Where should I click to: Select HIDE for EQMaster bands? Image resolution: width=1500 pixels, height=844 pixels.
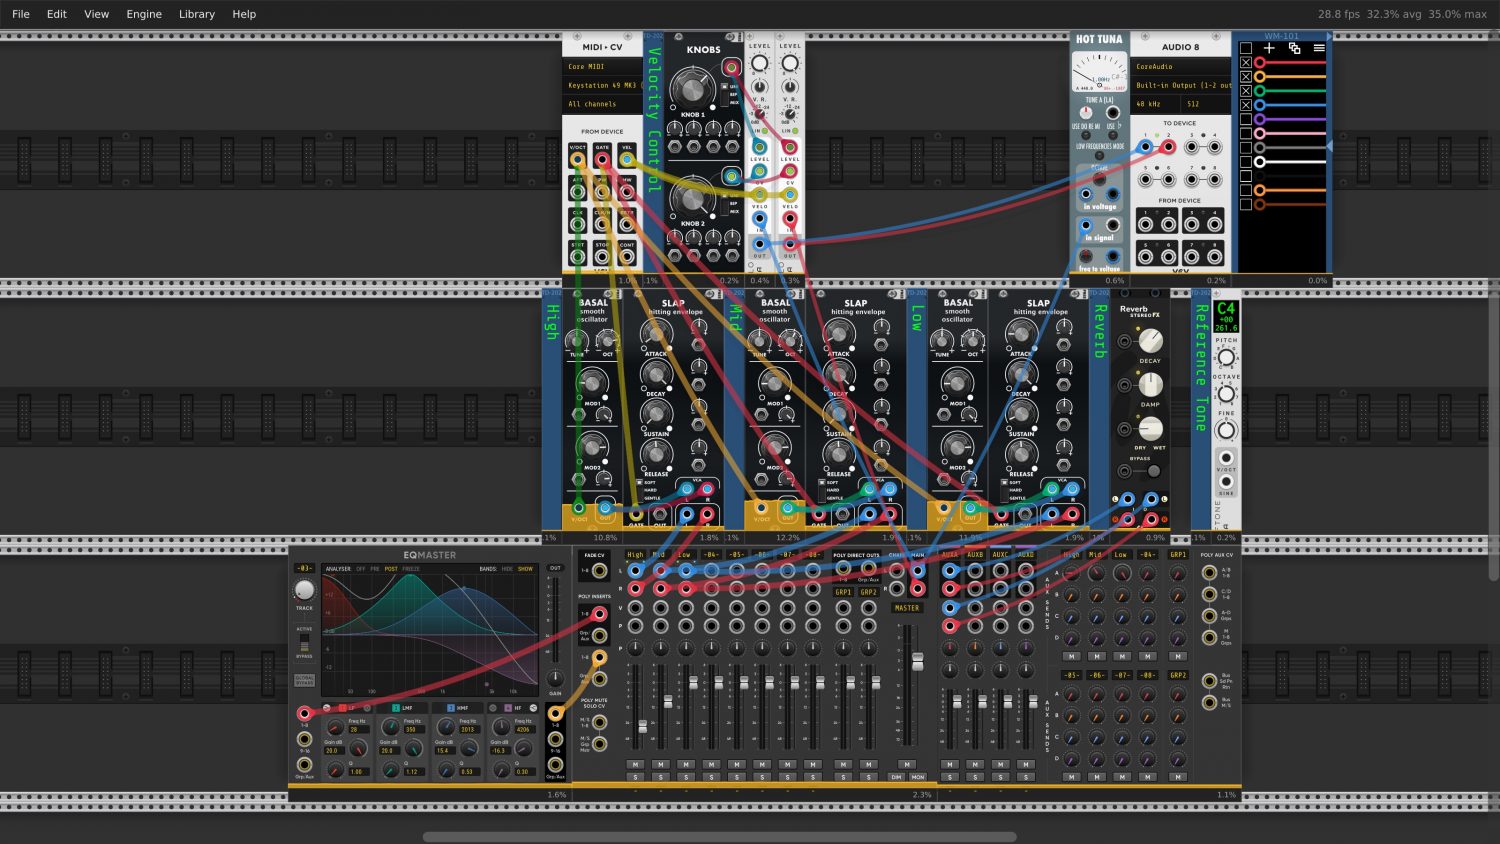[507, 569]
